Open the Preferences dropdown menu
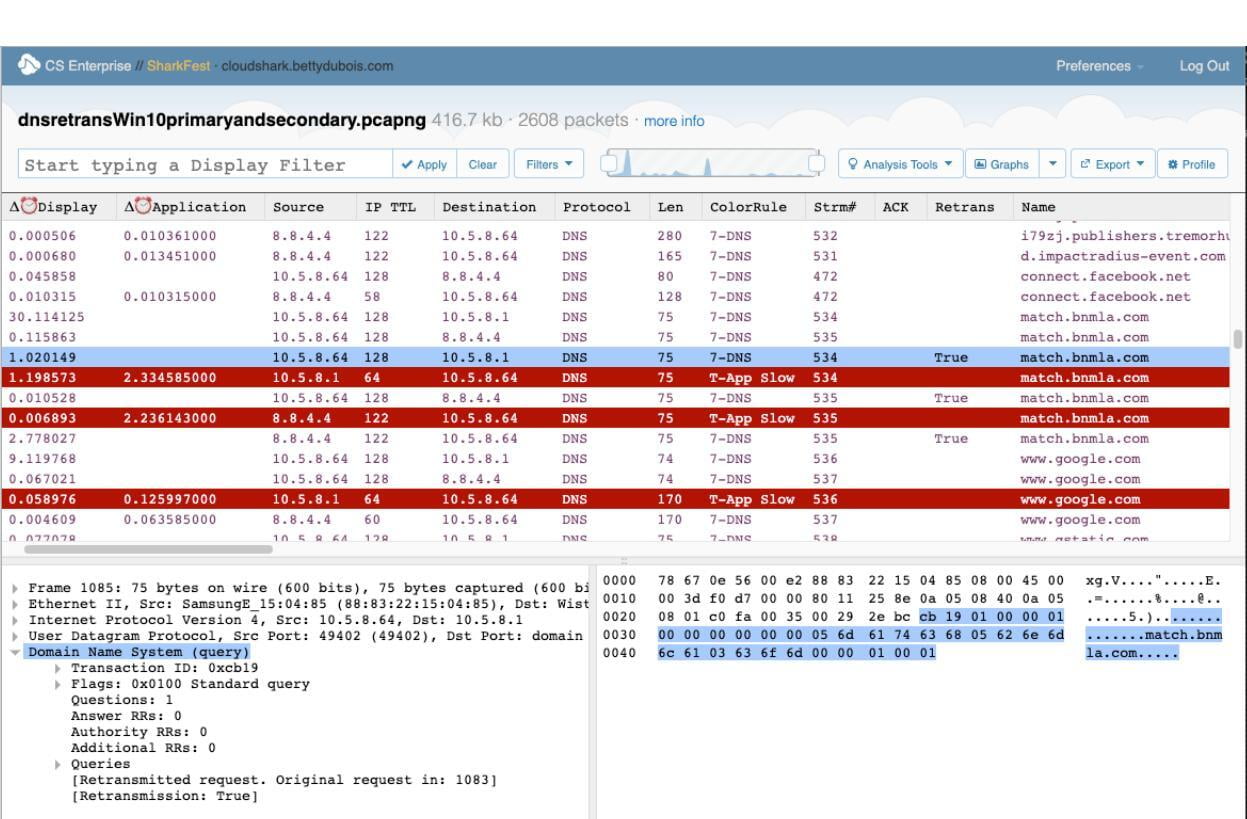 click(1094, 66)
